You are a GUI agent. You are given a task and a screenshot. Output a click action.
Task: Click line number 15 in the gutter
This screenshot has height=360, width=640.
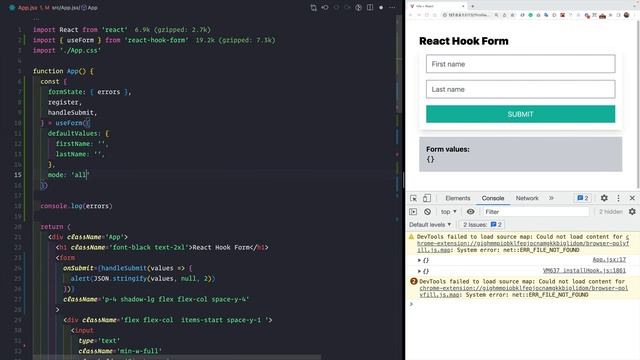tap(18, 175)
